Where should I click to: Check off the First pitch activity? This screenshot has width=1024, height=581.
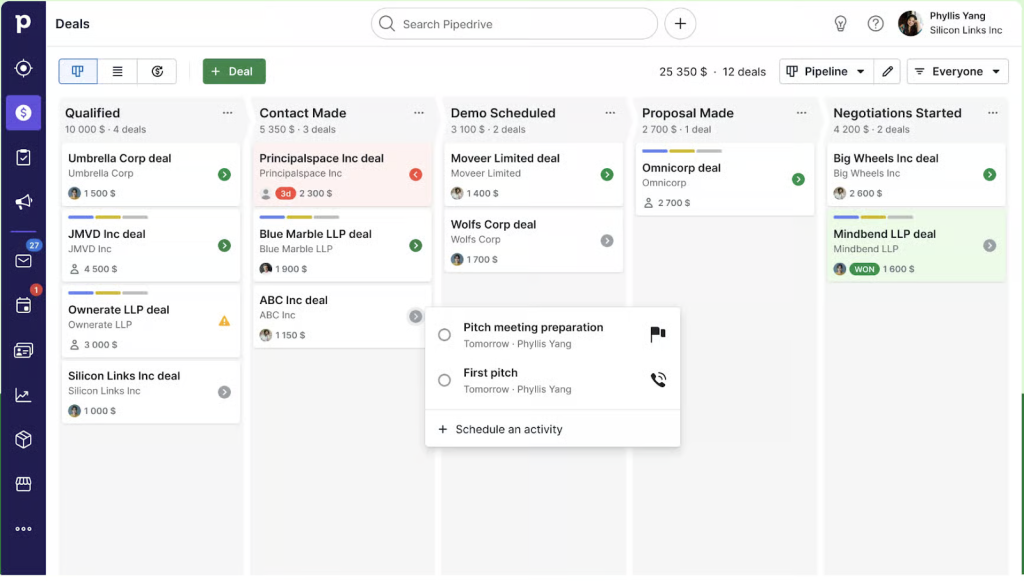click(x=444, y=380)
